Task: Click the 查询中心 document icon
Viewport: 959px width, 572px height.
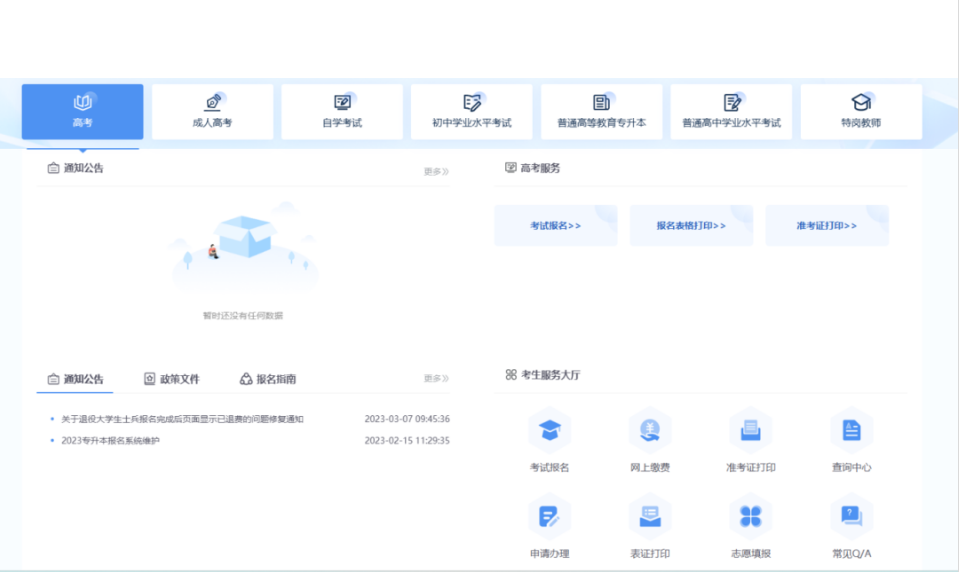Action: pos(851,431)
